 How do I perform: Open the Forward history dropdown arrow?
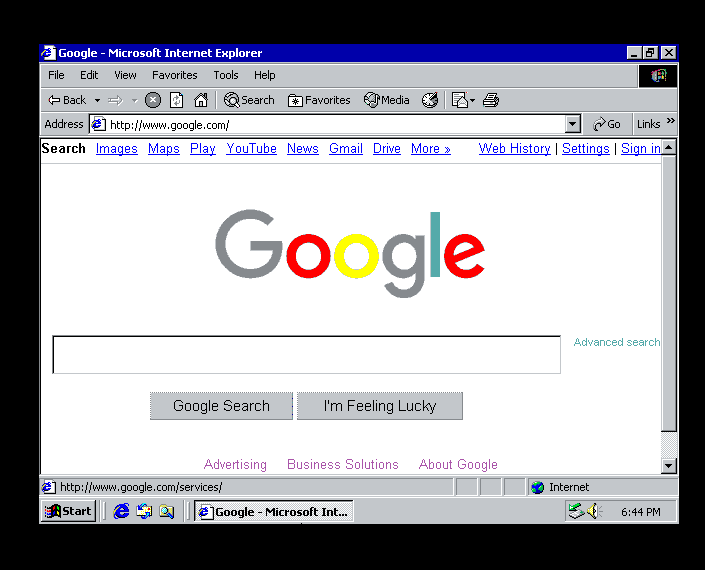coord(134,100)
